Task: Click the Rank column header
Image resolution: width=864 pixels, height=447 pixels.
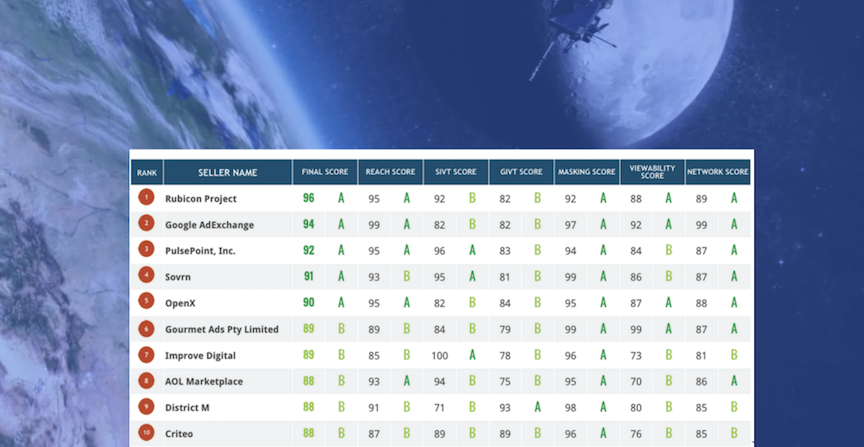Action: [147, 173]
